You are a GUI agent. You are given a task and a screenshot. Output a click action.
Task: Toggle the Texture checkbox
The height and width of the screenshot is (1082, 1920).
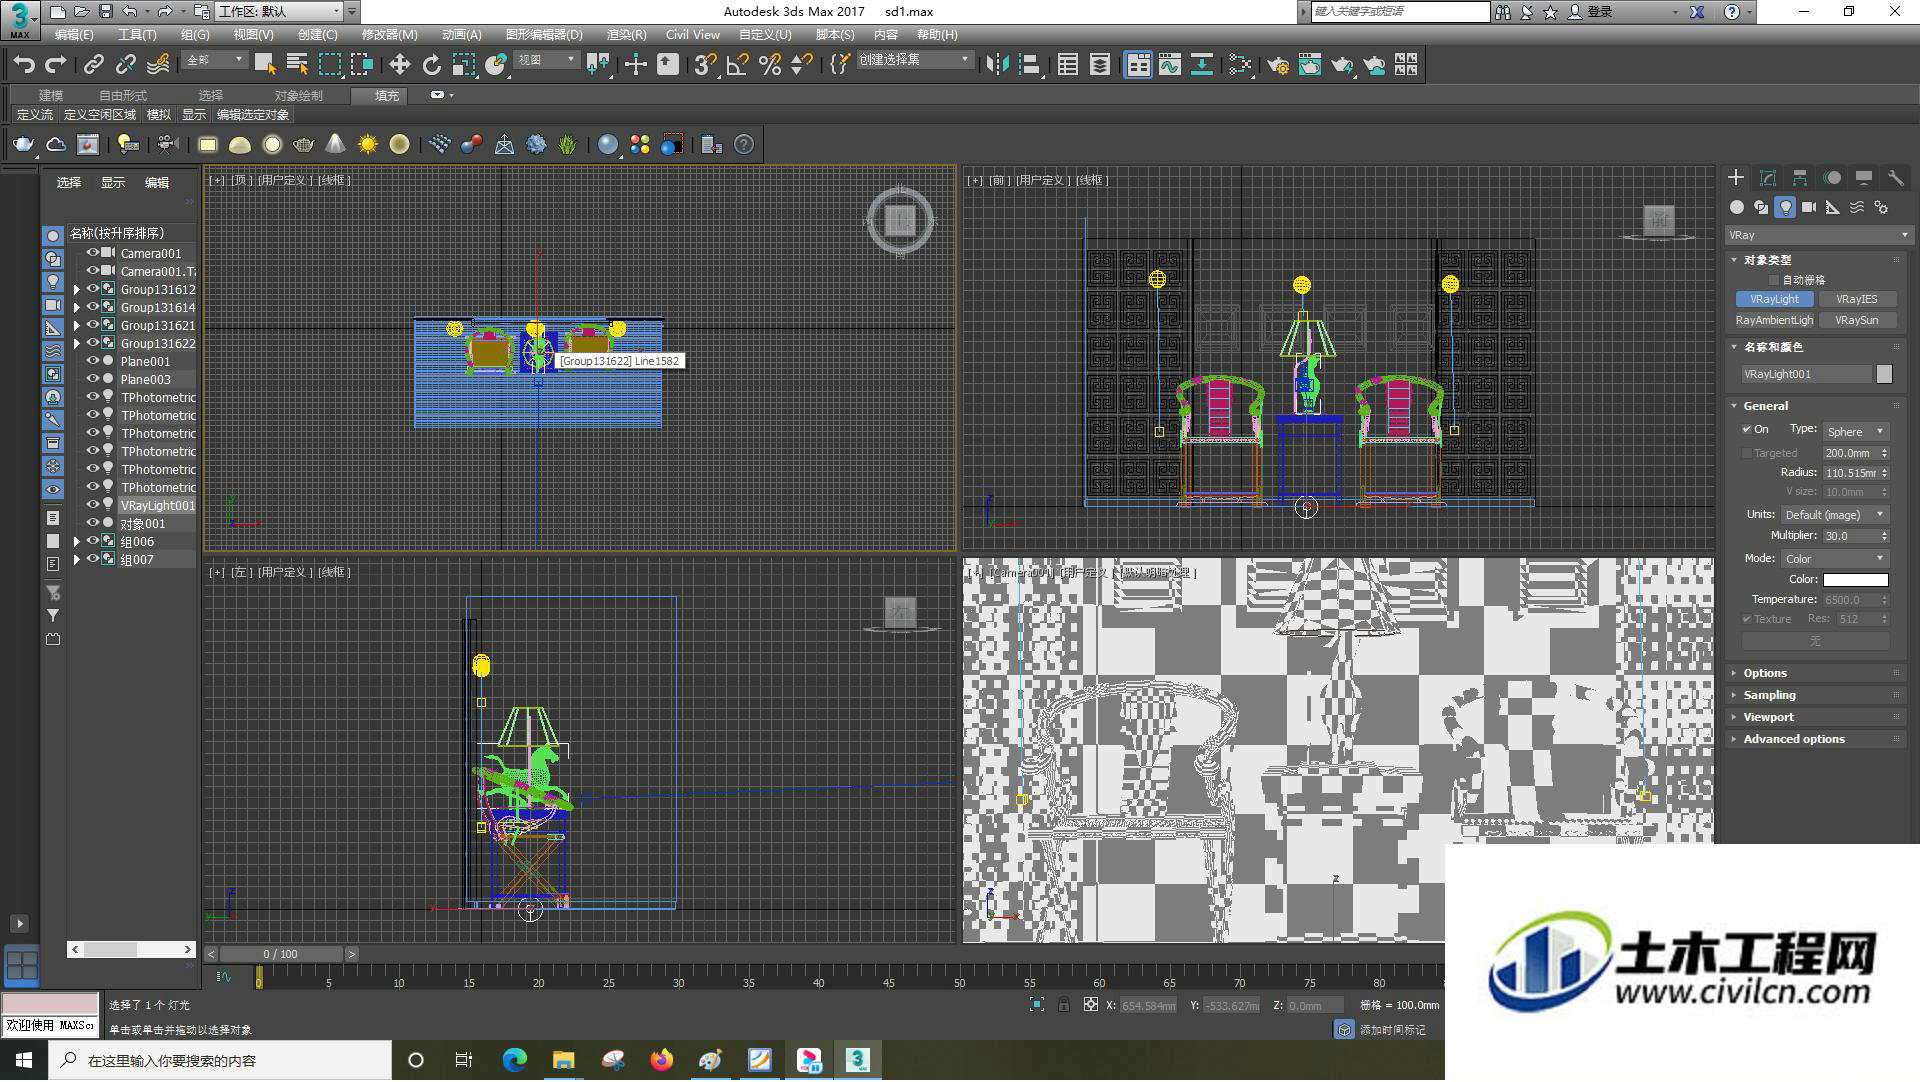click(1747, 619)
